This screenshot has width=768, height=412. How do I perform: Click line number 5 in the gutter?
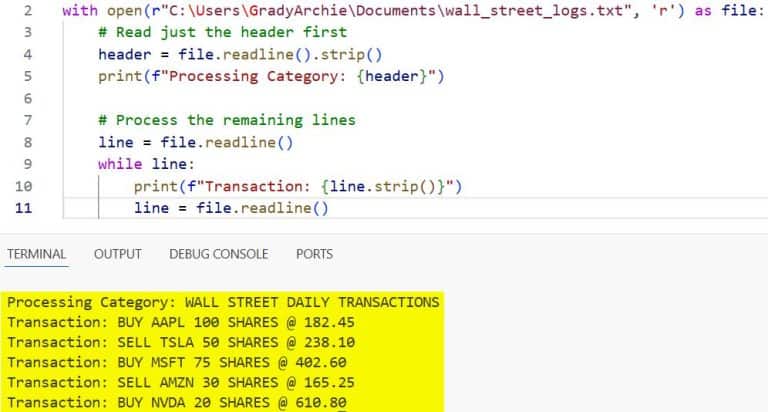(x=27, y=76)
